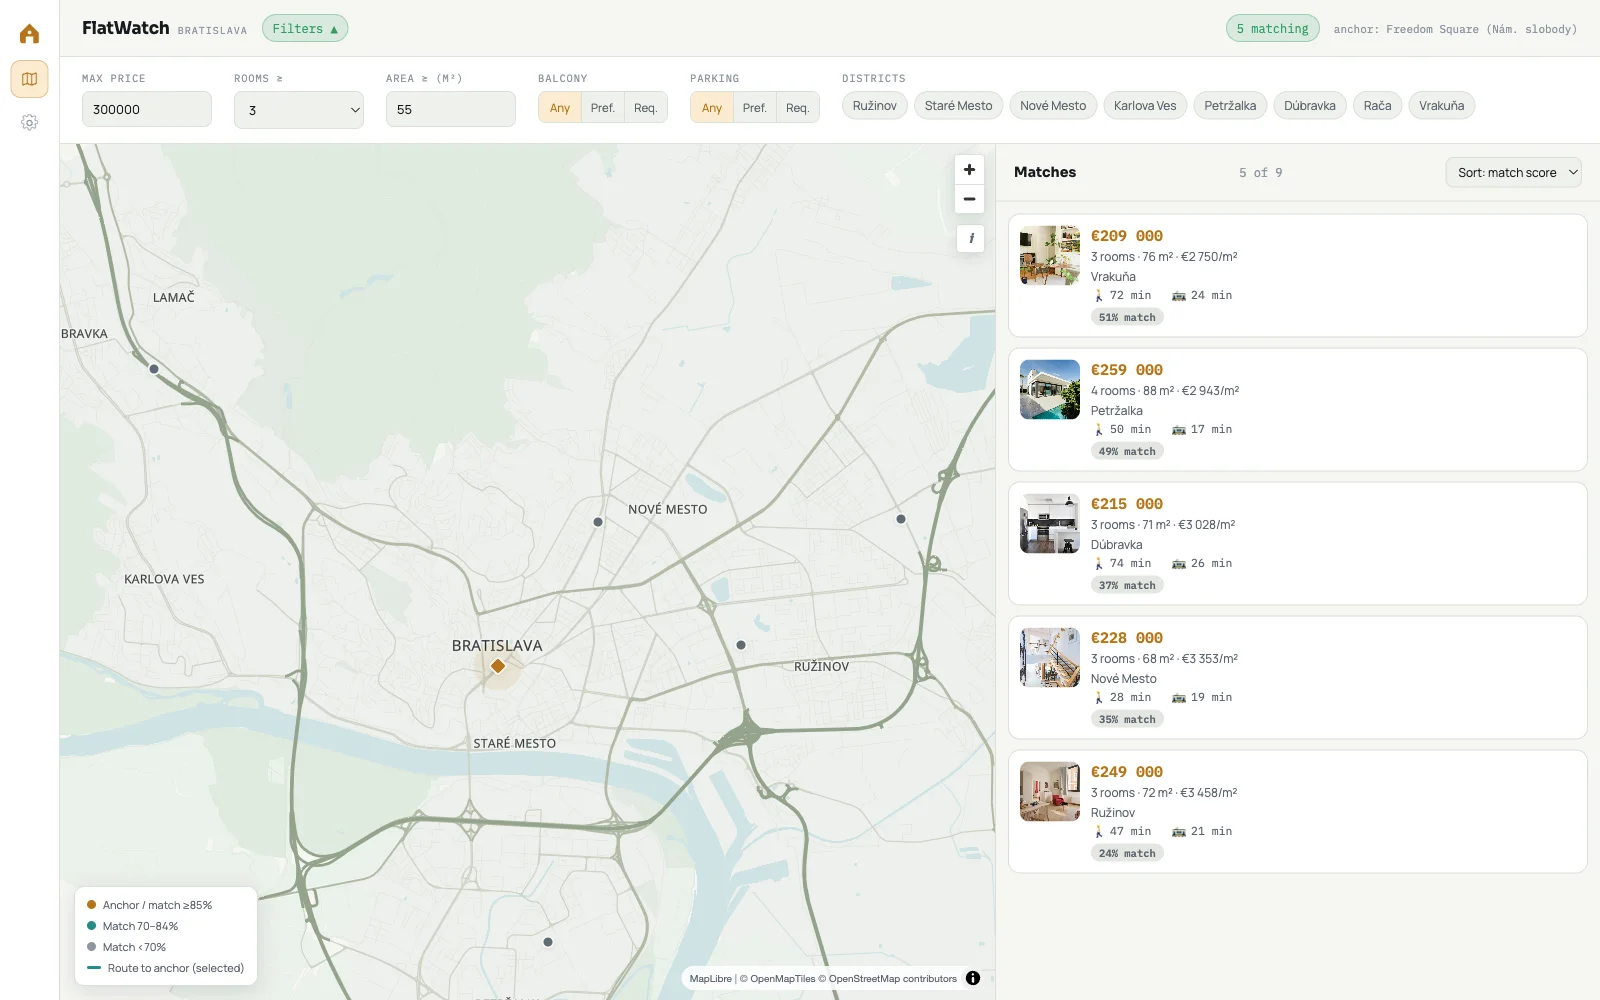Click the Max Price input field

point(147,109)
